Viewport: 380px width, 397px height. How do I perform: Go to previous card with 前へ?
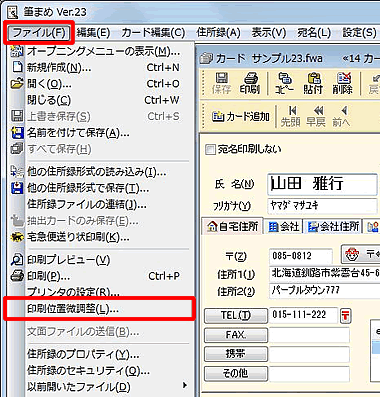(x=341, y=116)
